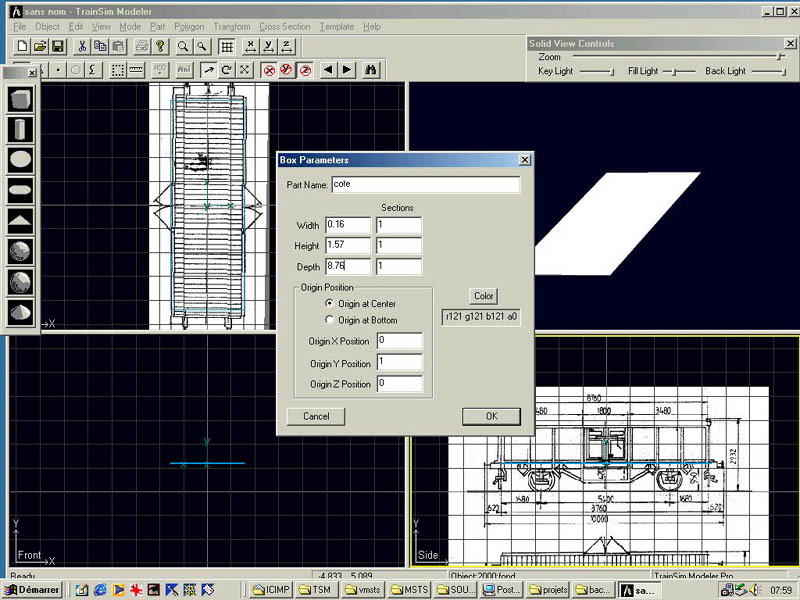This screenshot has width=800, height=600.
Task: Click the Démarrer start button
Action: (x=34, y=590)
